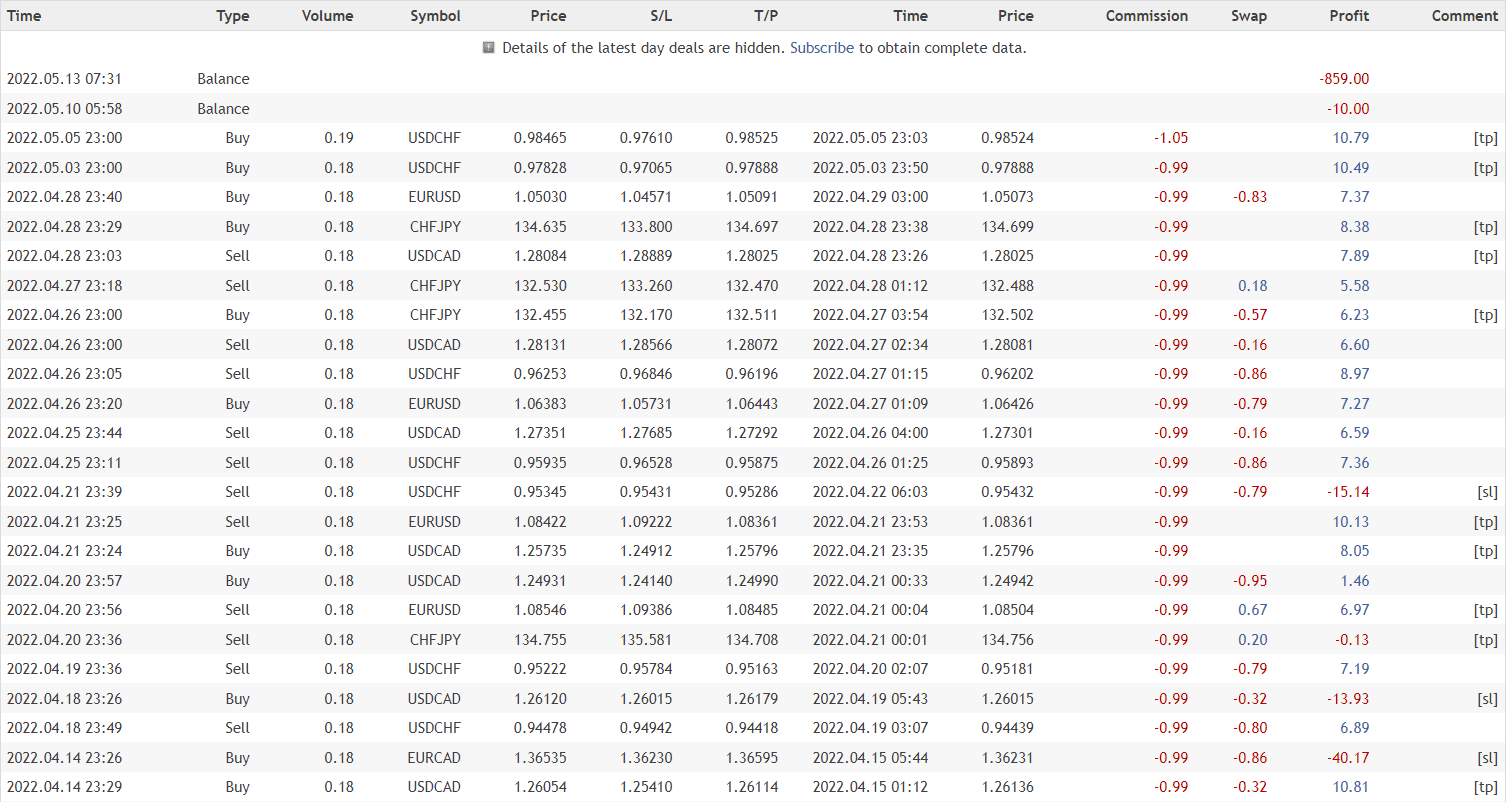The height and width of the screenshot is (802, 1506).
Task: Click the 2022.04.21 23:25 open time
Action: 65,522
